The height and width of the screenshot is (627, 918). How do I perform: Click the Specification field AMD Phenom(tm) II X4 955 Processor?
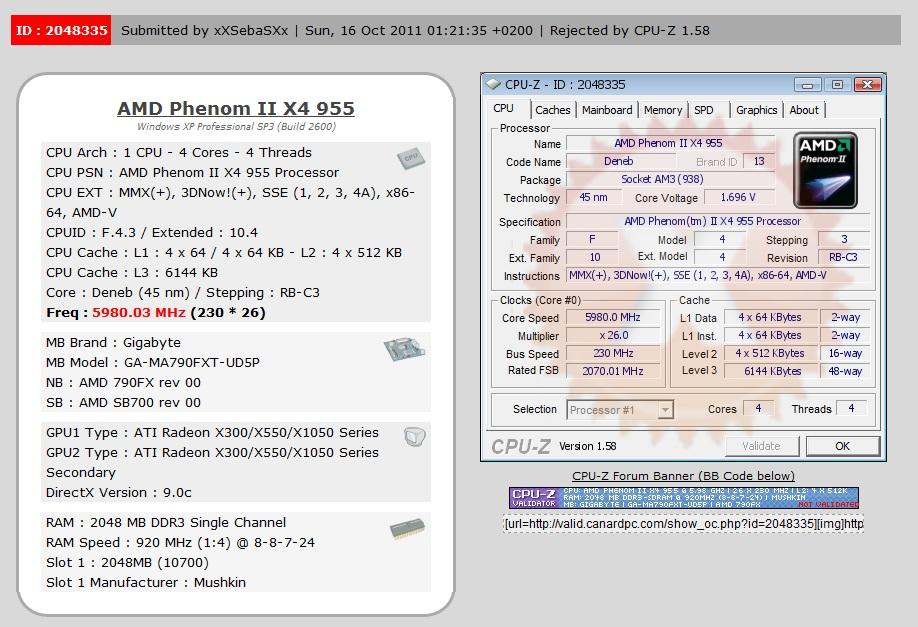click(718, 221)
